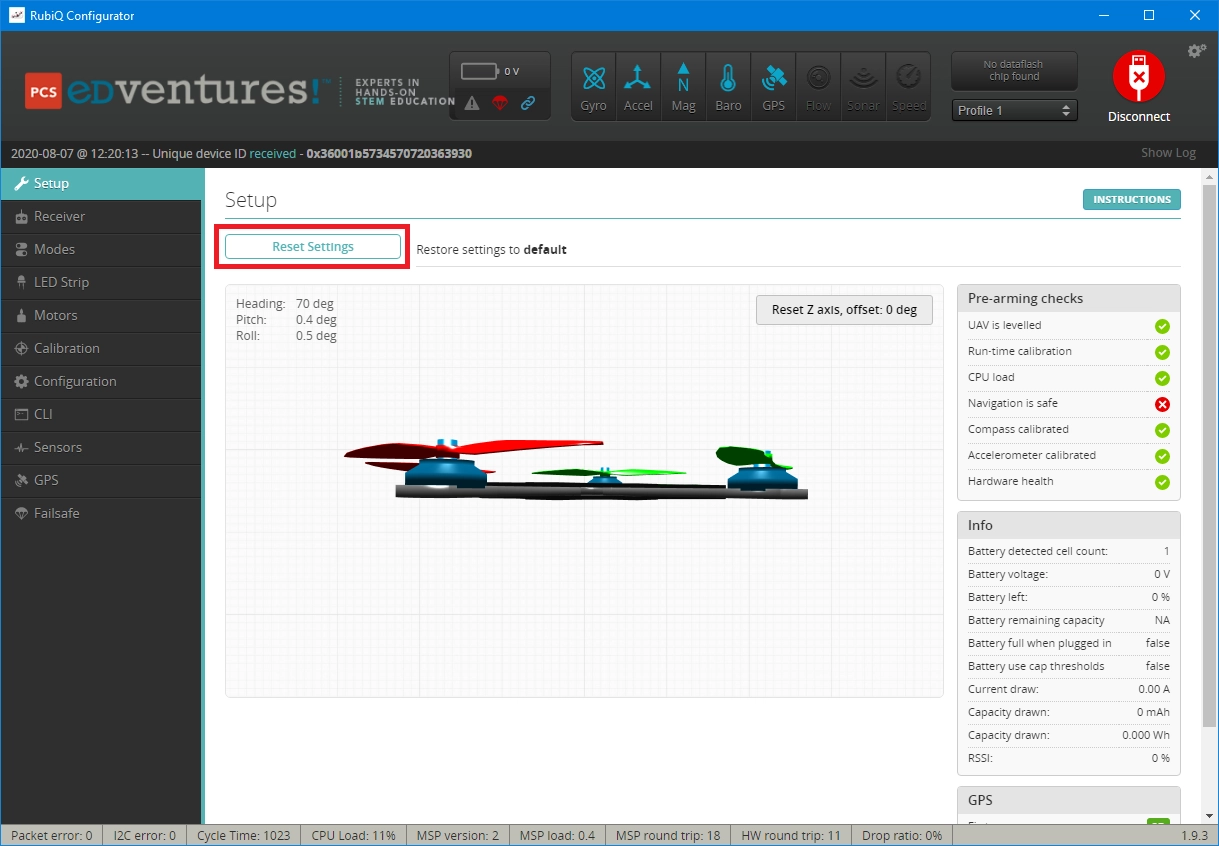Open the gear options in top-right corner

click(1196, 51)
